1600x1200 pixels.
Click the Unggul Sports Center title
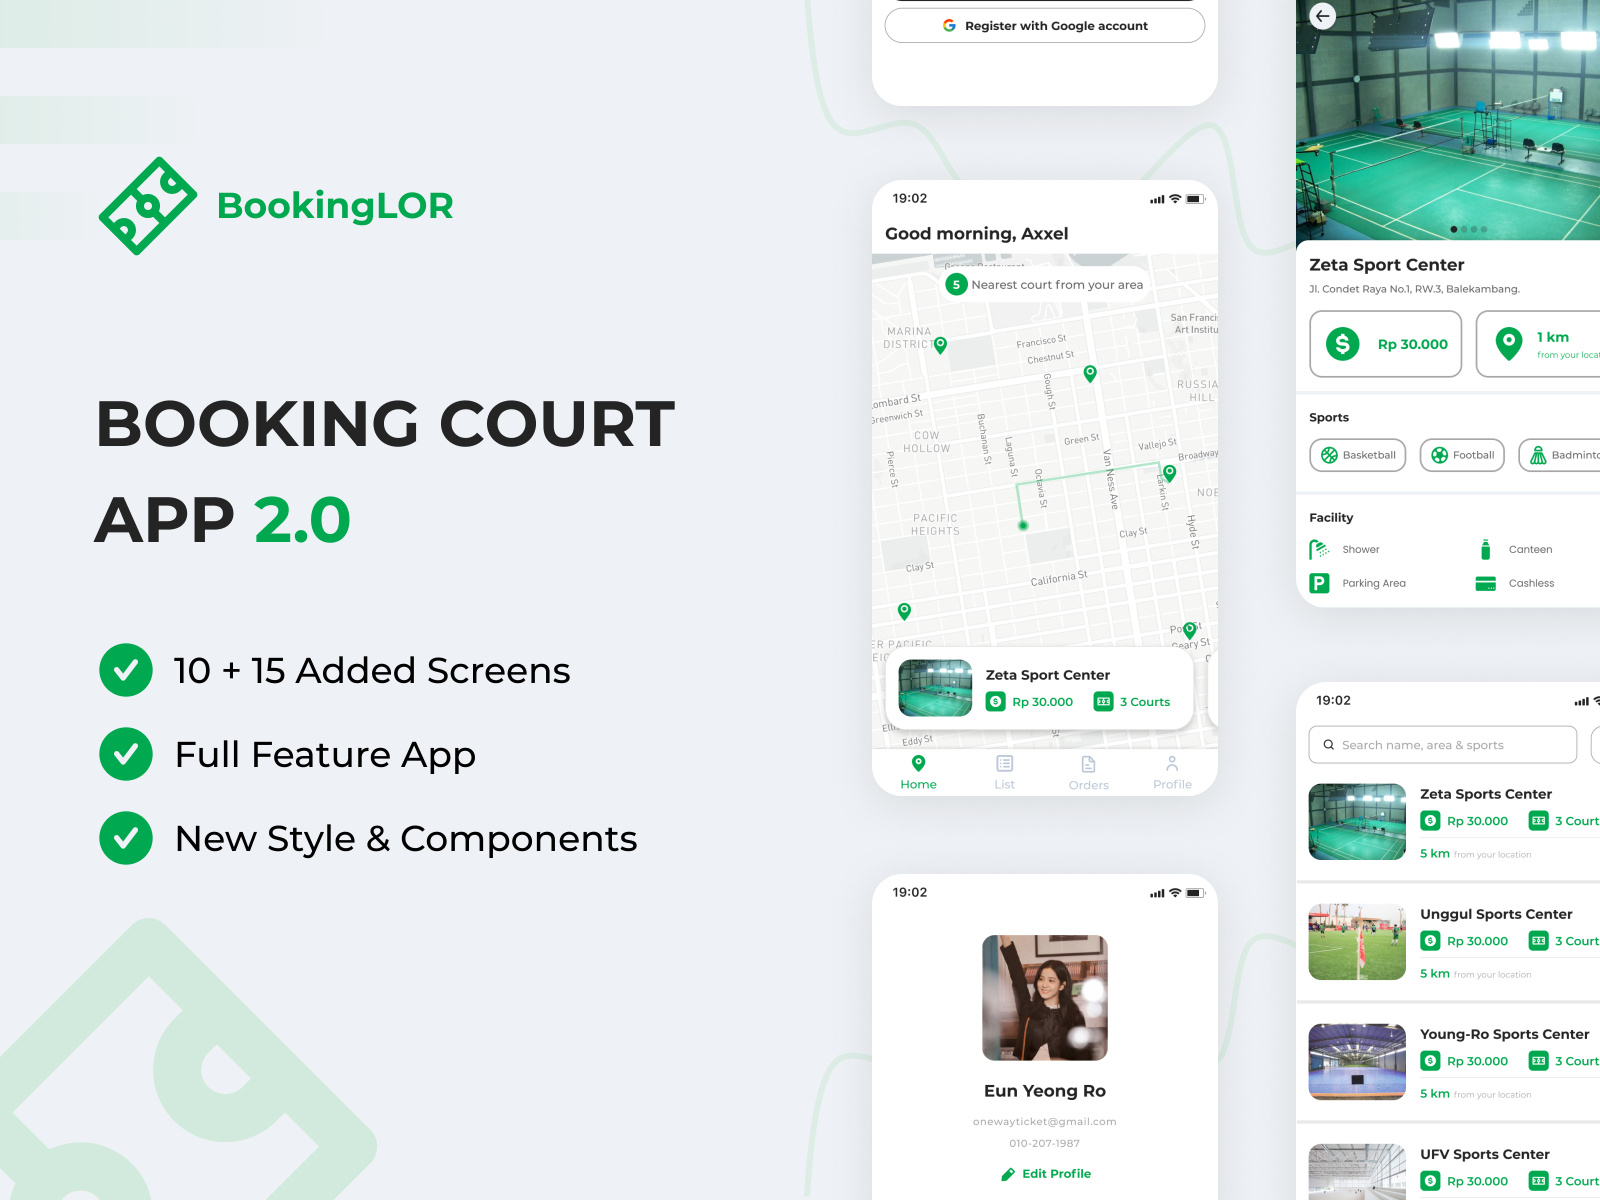coord(1496,914)
